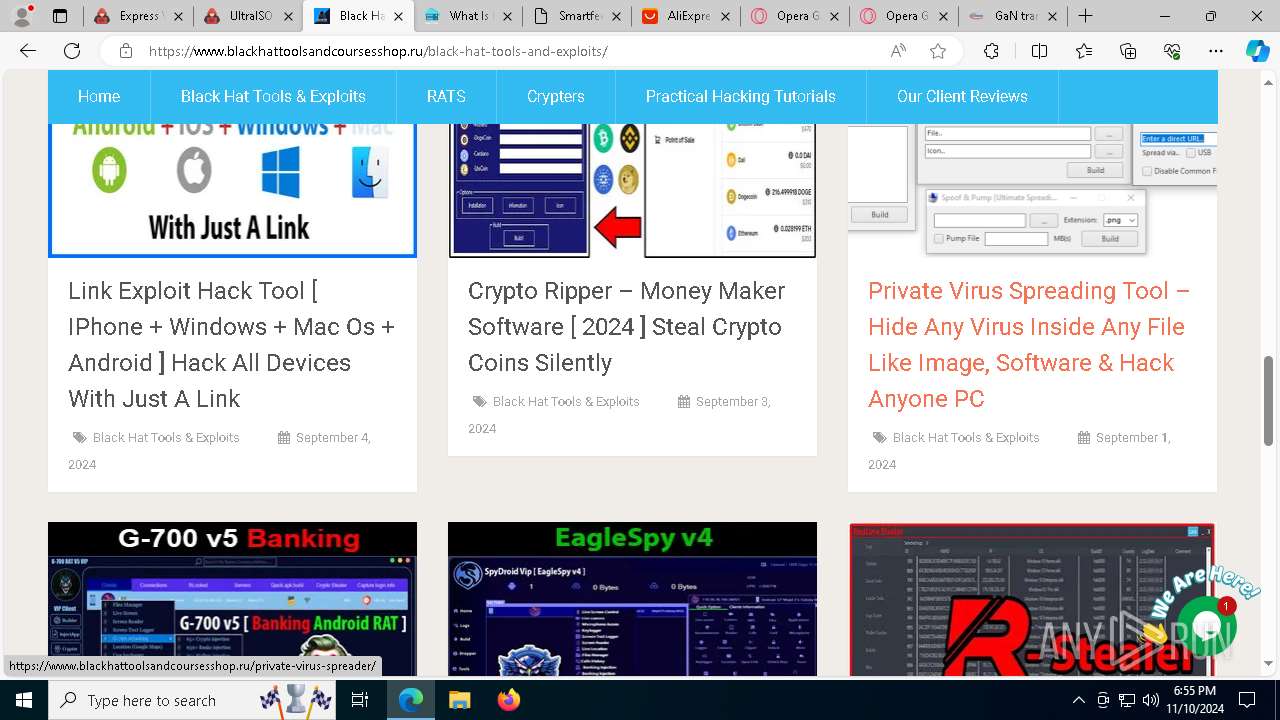
Task: Click the page vertical scrollbar thumb
Action: click(1269, 400)
